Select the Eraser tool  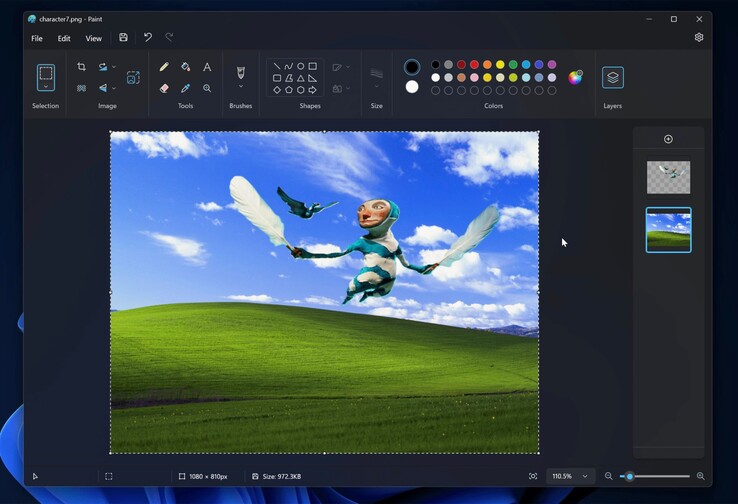coord(164,88)
